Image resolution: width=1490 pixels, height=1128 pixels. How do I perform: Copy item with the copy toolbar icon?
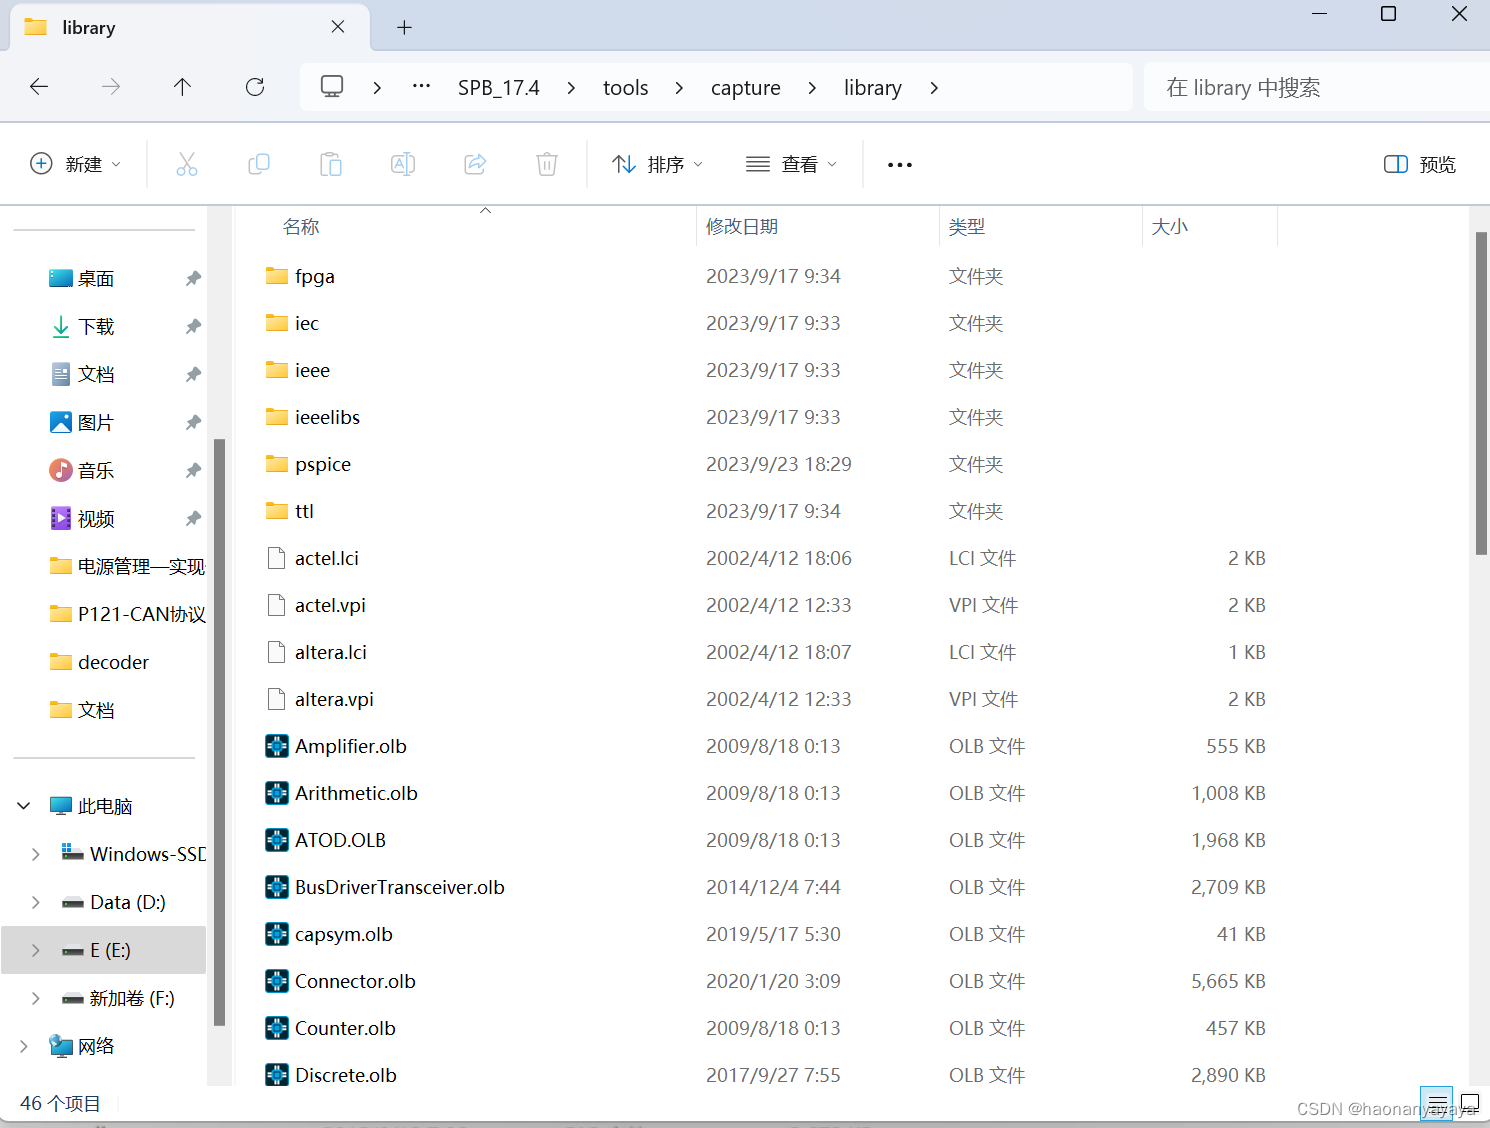259,163
